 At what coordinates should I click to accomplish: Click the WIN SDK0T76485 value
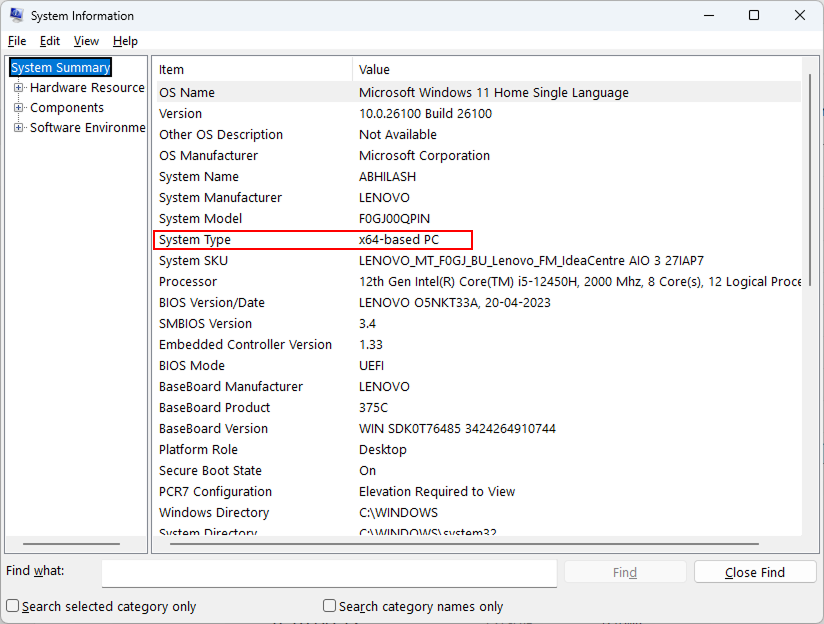[457, 429]
